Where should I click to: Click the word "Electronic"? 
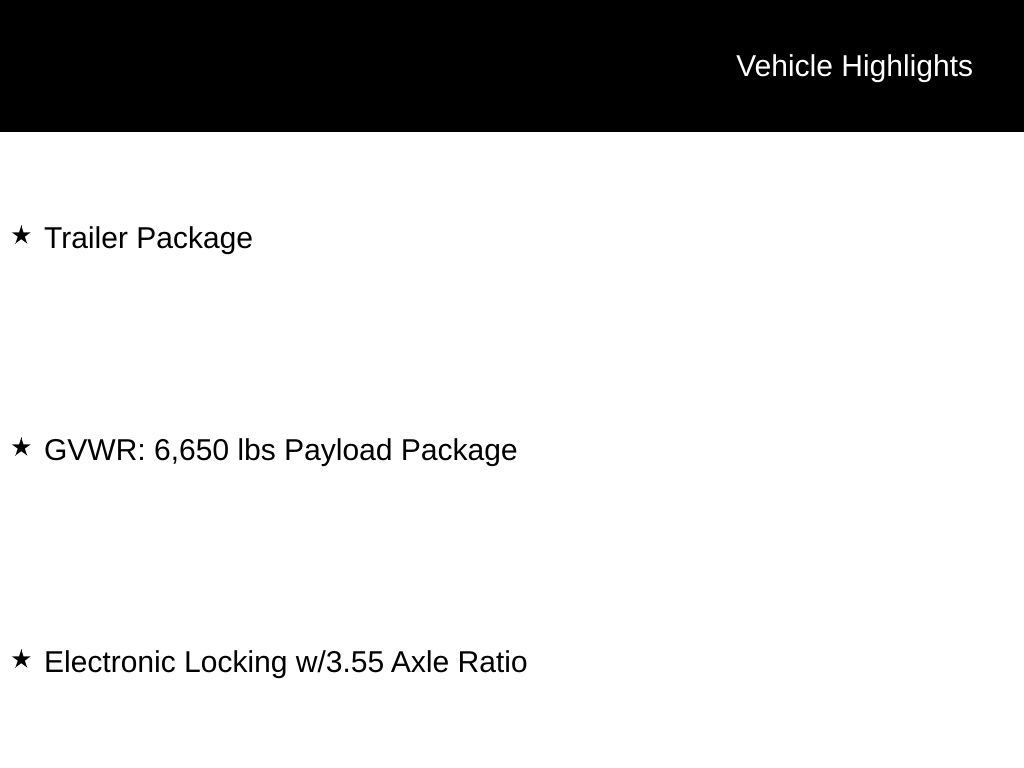pyautogui.click(x=110, y=662)
